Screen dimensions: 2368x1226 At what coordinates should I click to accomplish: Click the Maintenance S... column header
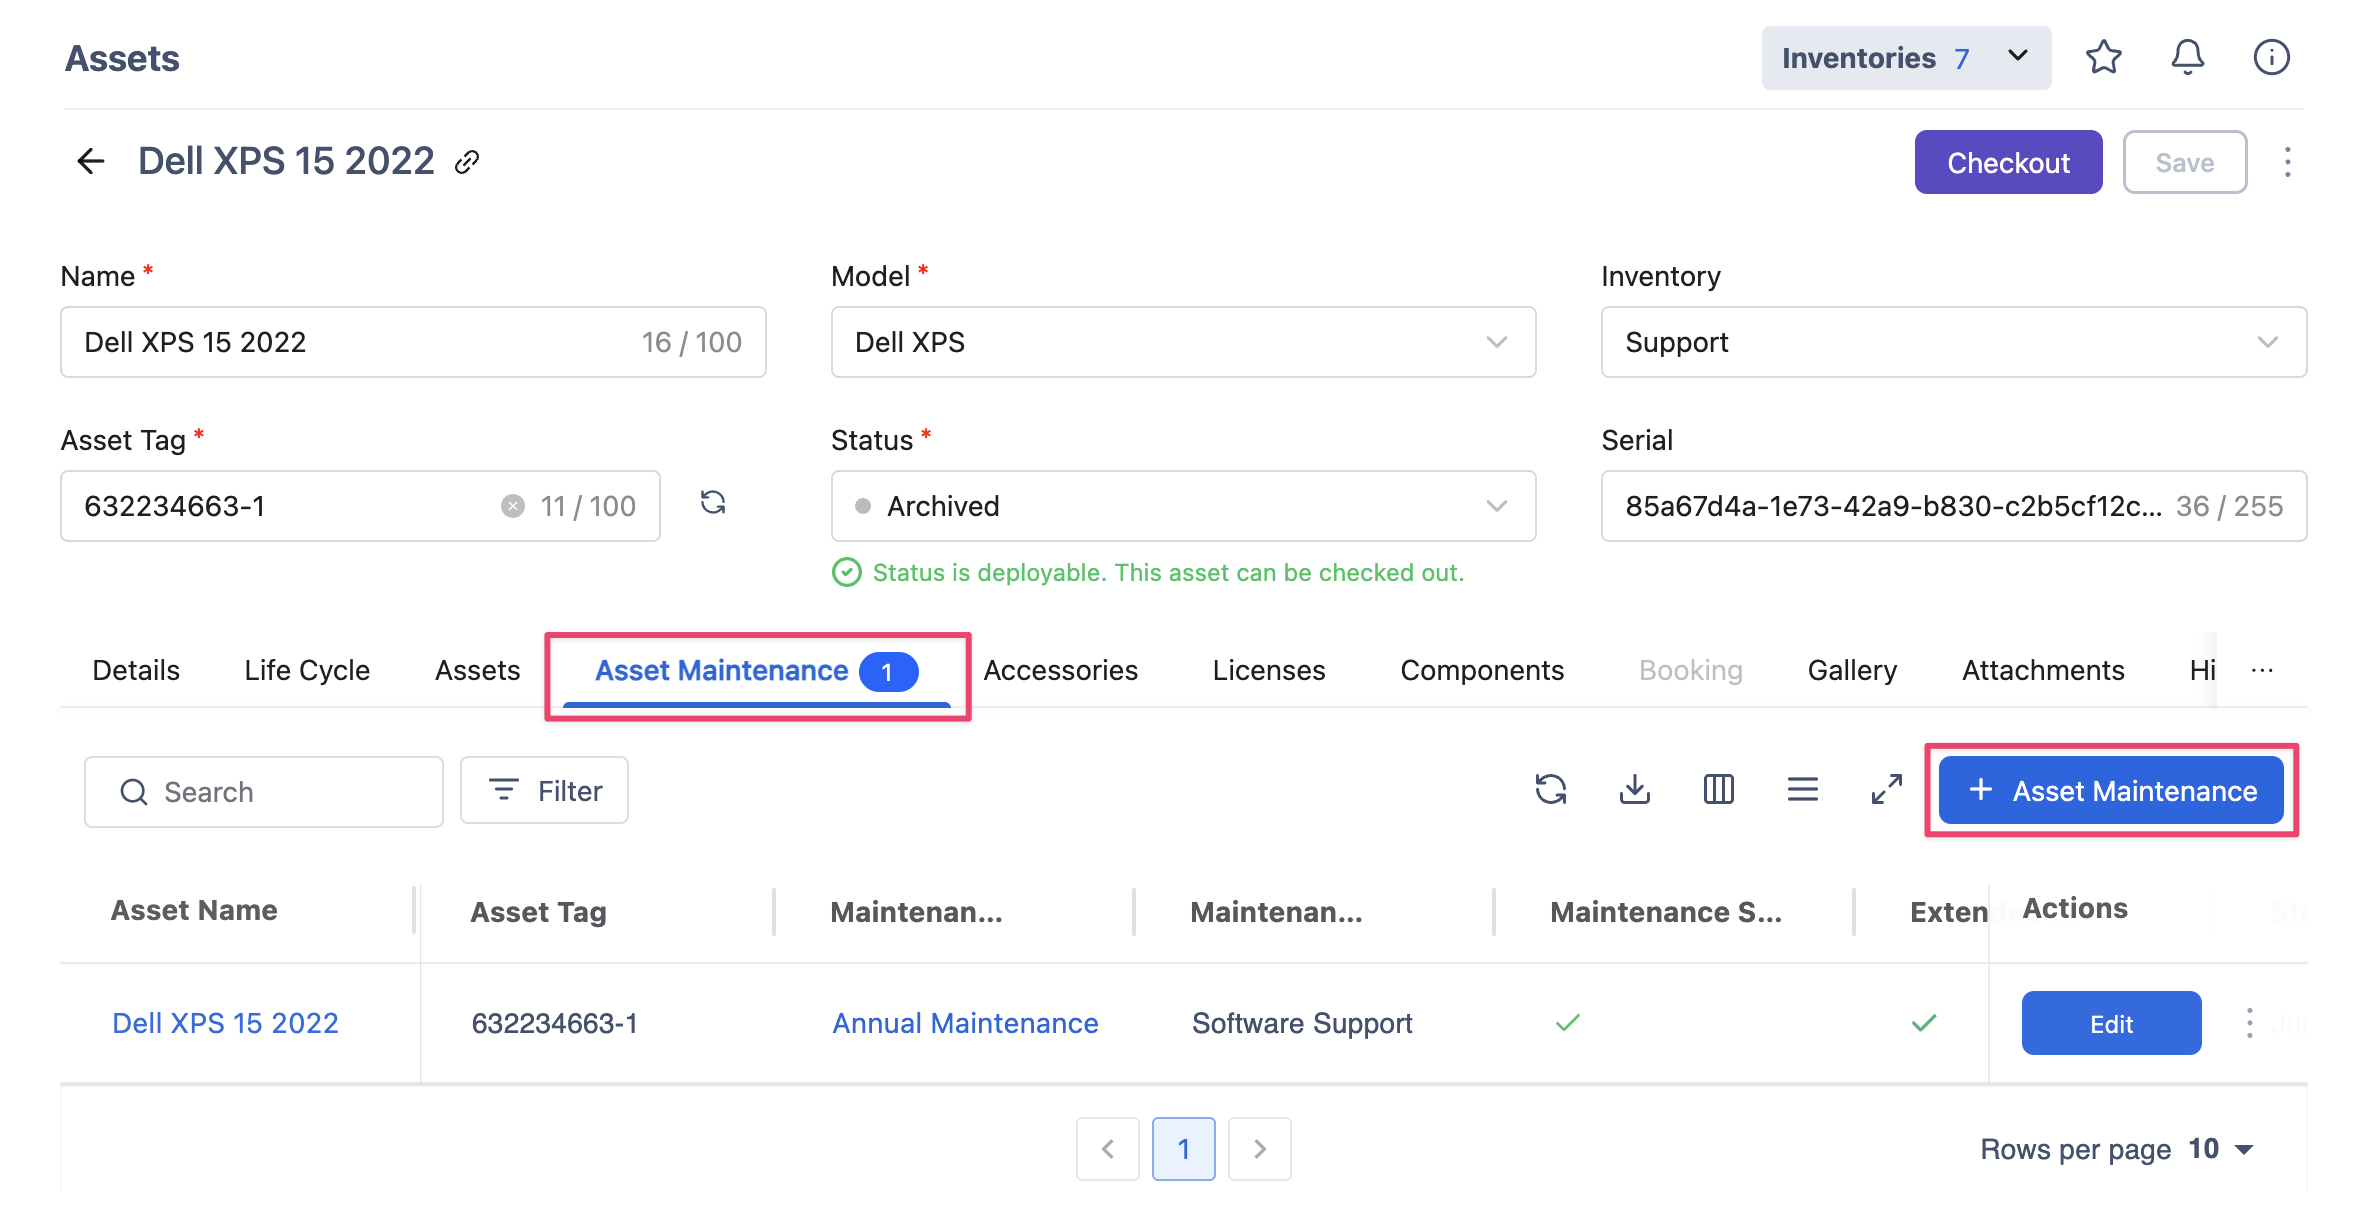point(1666,912)
